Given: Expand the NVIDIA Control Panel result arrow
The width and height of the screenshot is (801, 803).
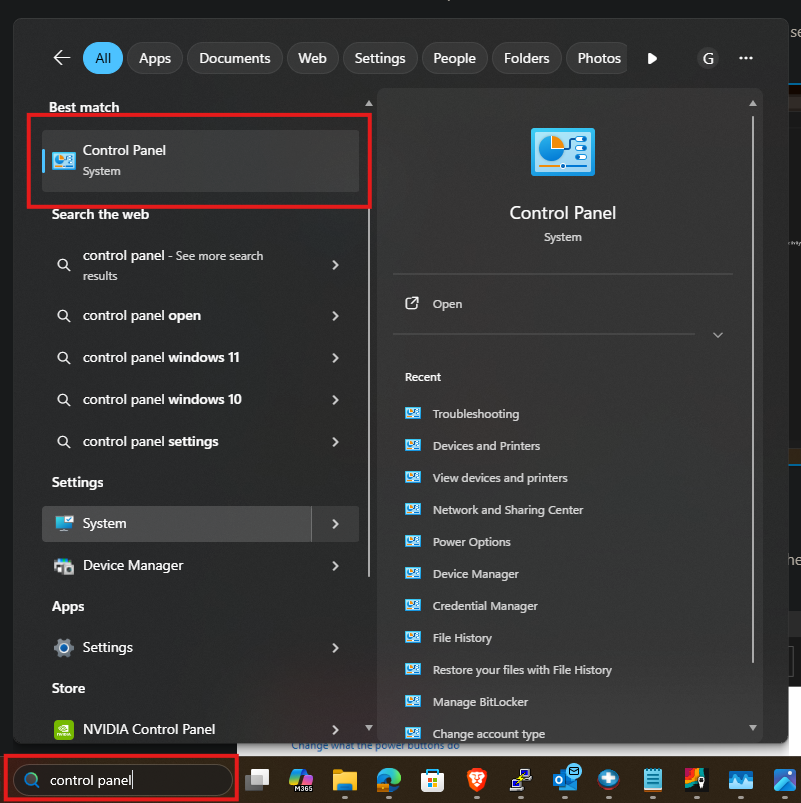Looking at the screenshot, I should [335, 730].
